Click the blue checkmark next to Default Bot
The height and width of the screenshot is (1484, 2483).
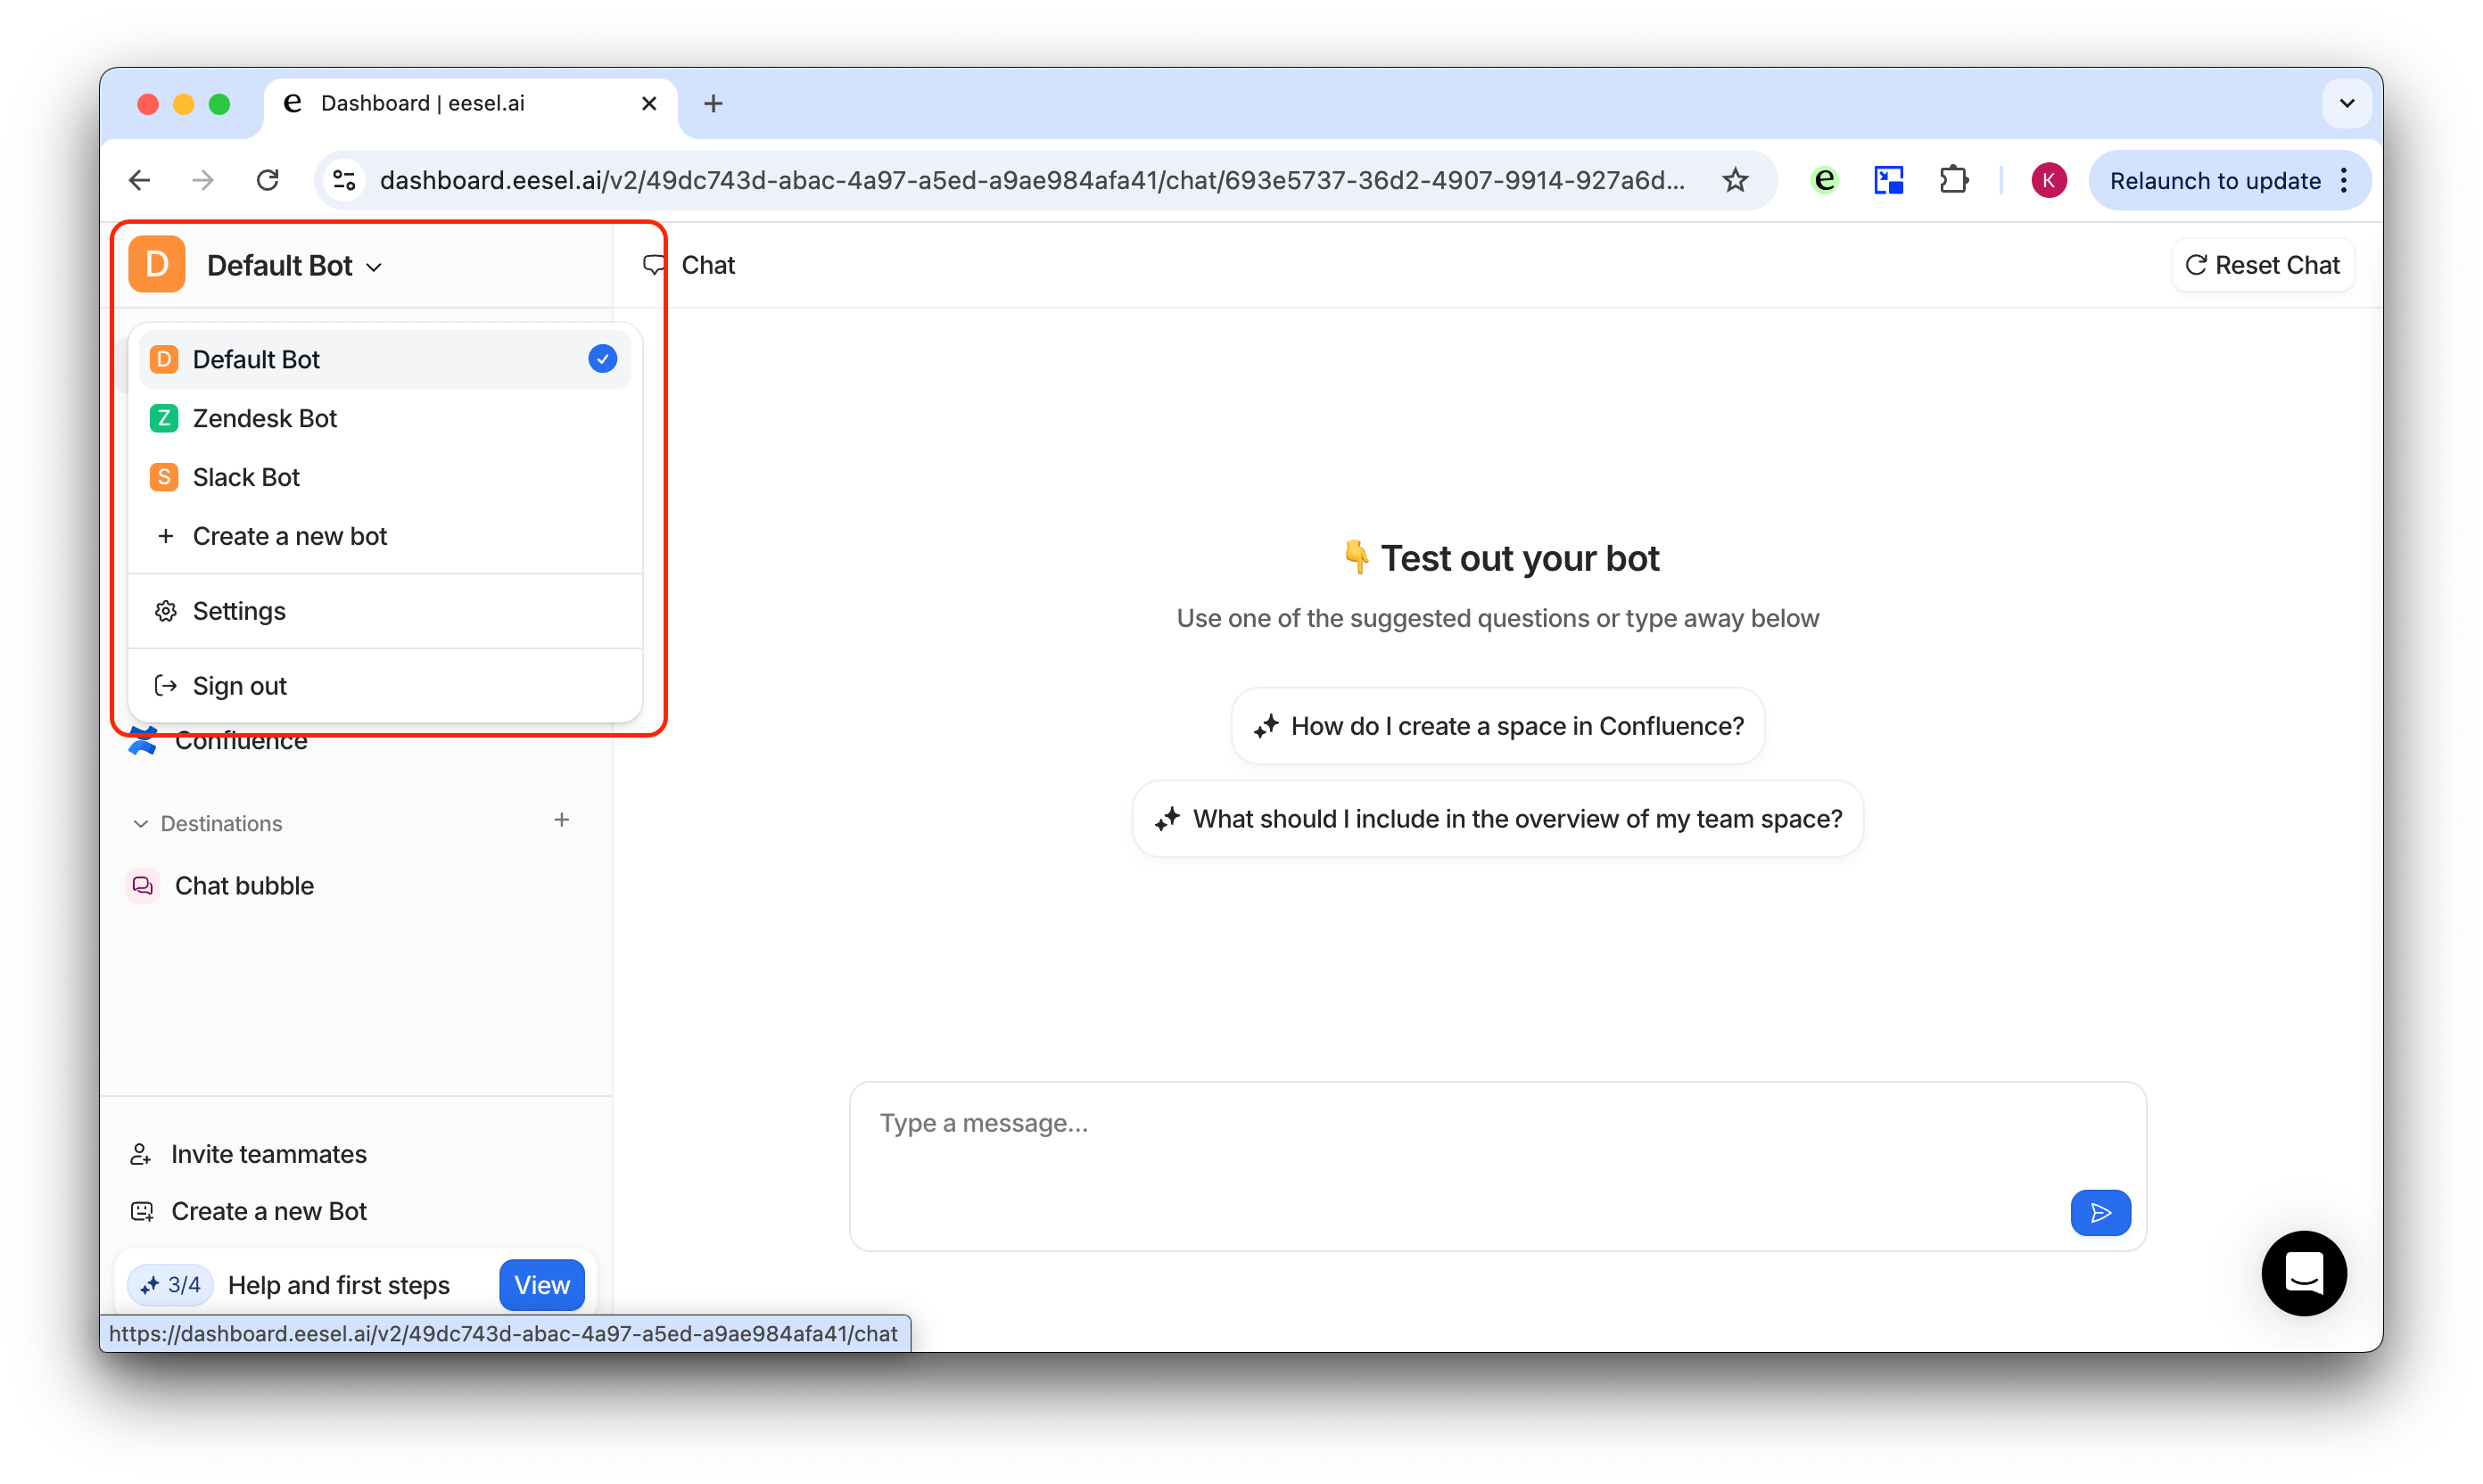pos(602,359)
